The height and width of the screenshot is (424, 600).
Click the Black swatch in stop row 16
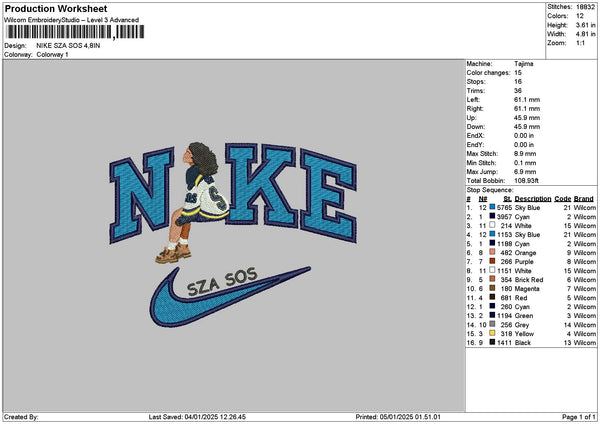click(x=492, y=342)
